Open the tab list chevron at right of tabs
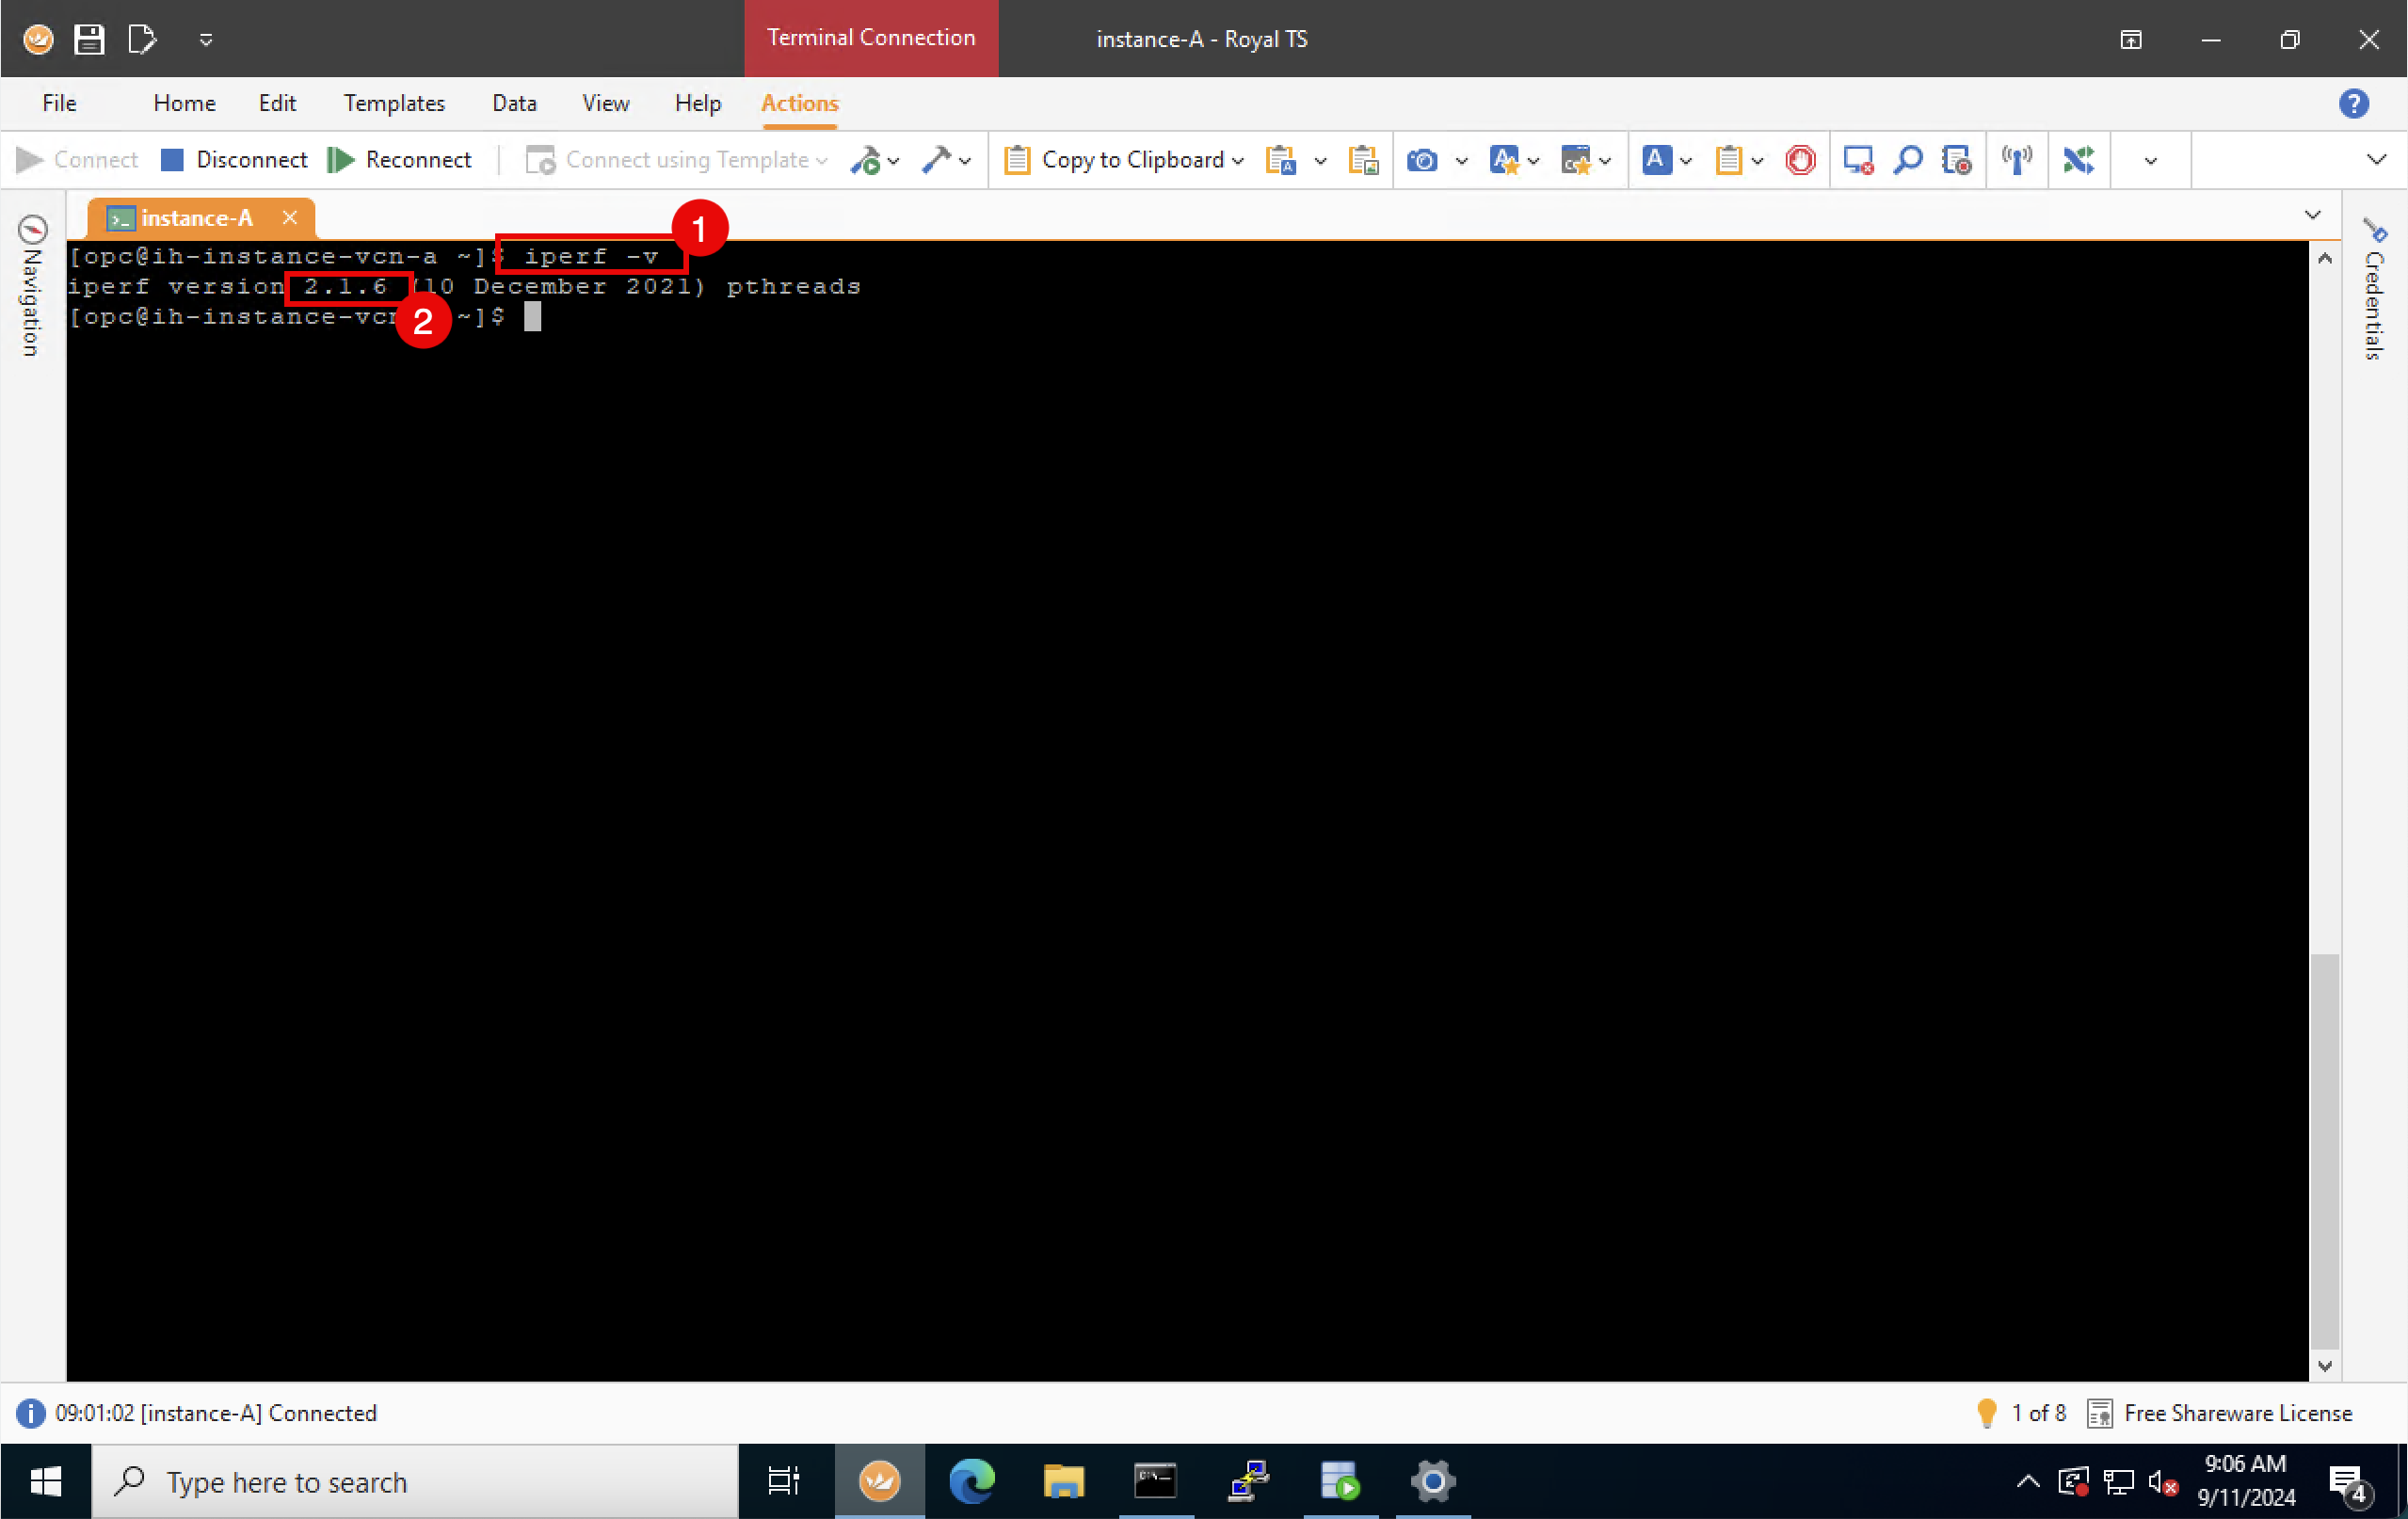This screenshot has height=1519, width=2408. click(2312, 215)
